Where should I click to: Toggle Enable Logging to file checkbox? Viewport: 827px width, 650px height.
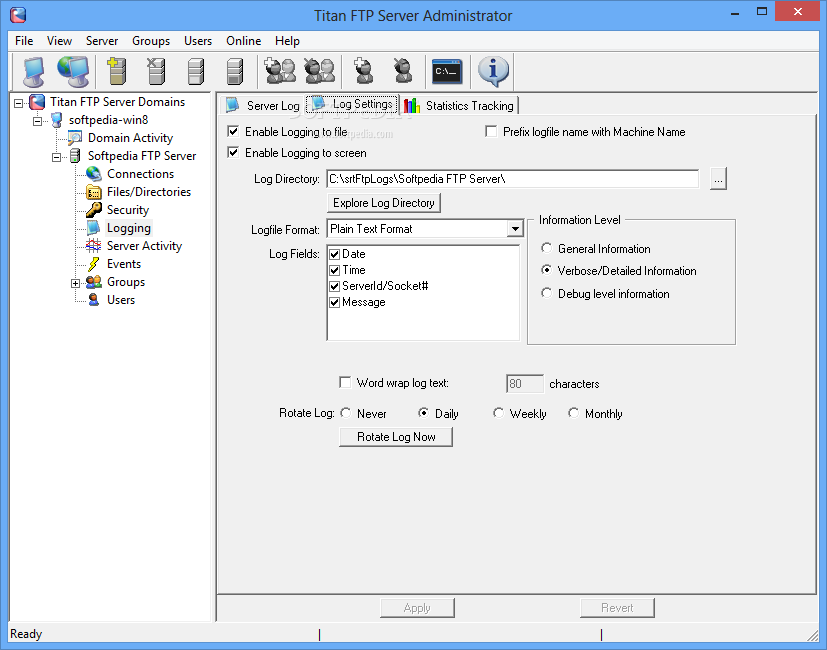233,131
